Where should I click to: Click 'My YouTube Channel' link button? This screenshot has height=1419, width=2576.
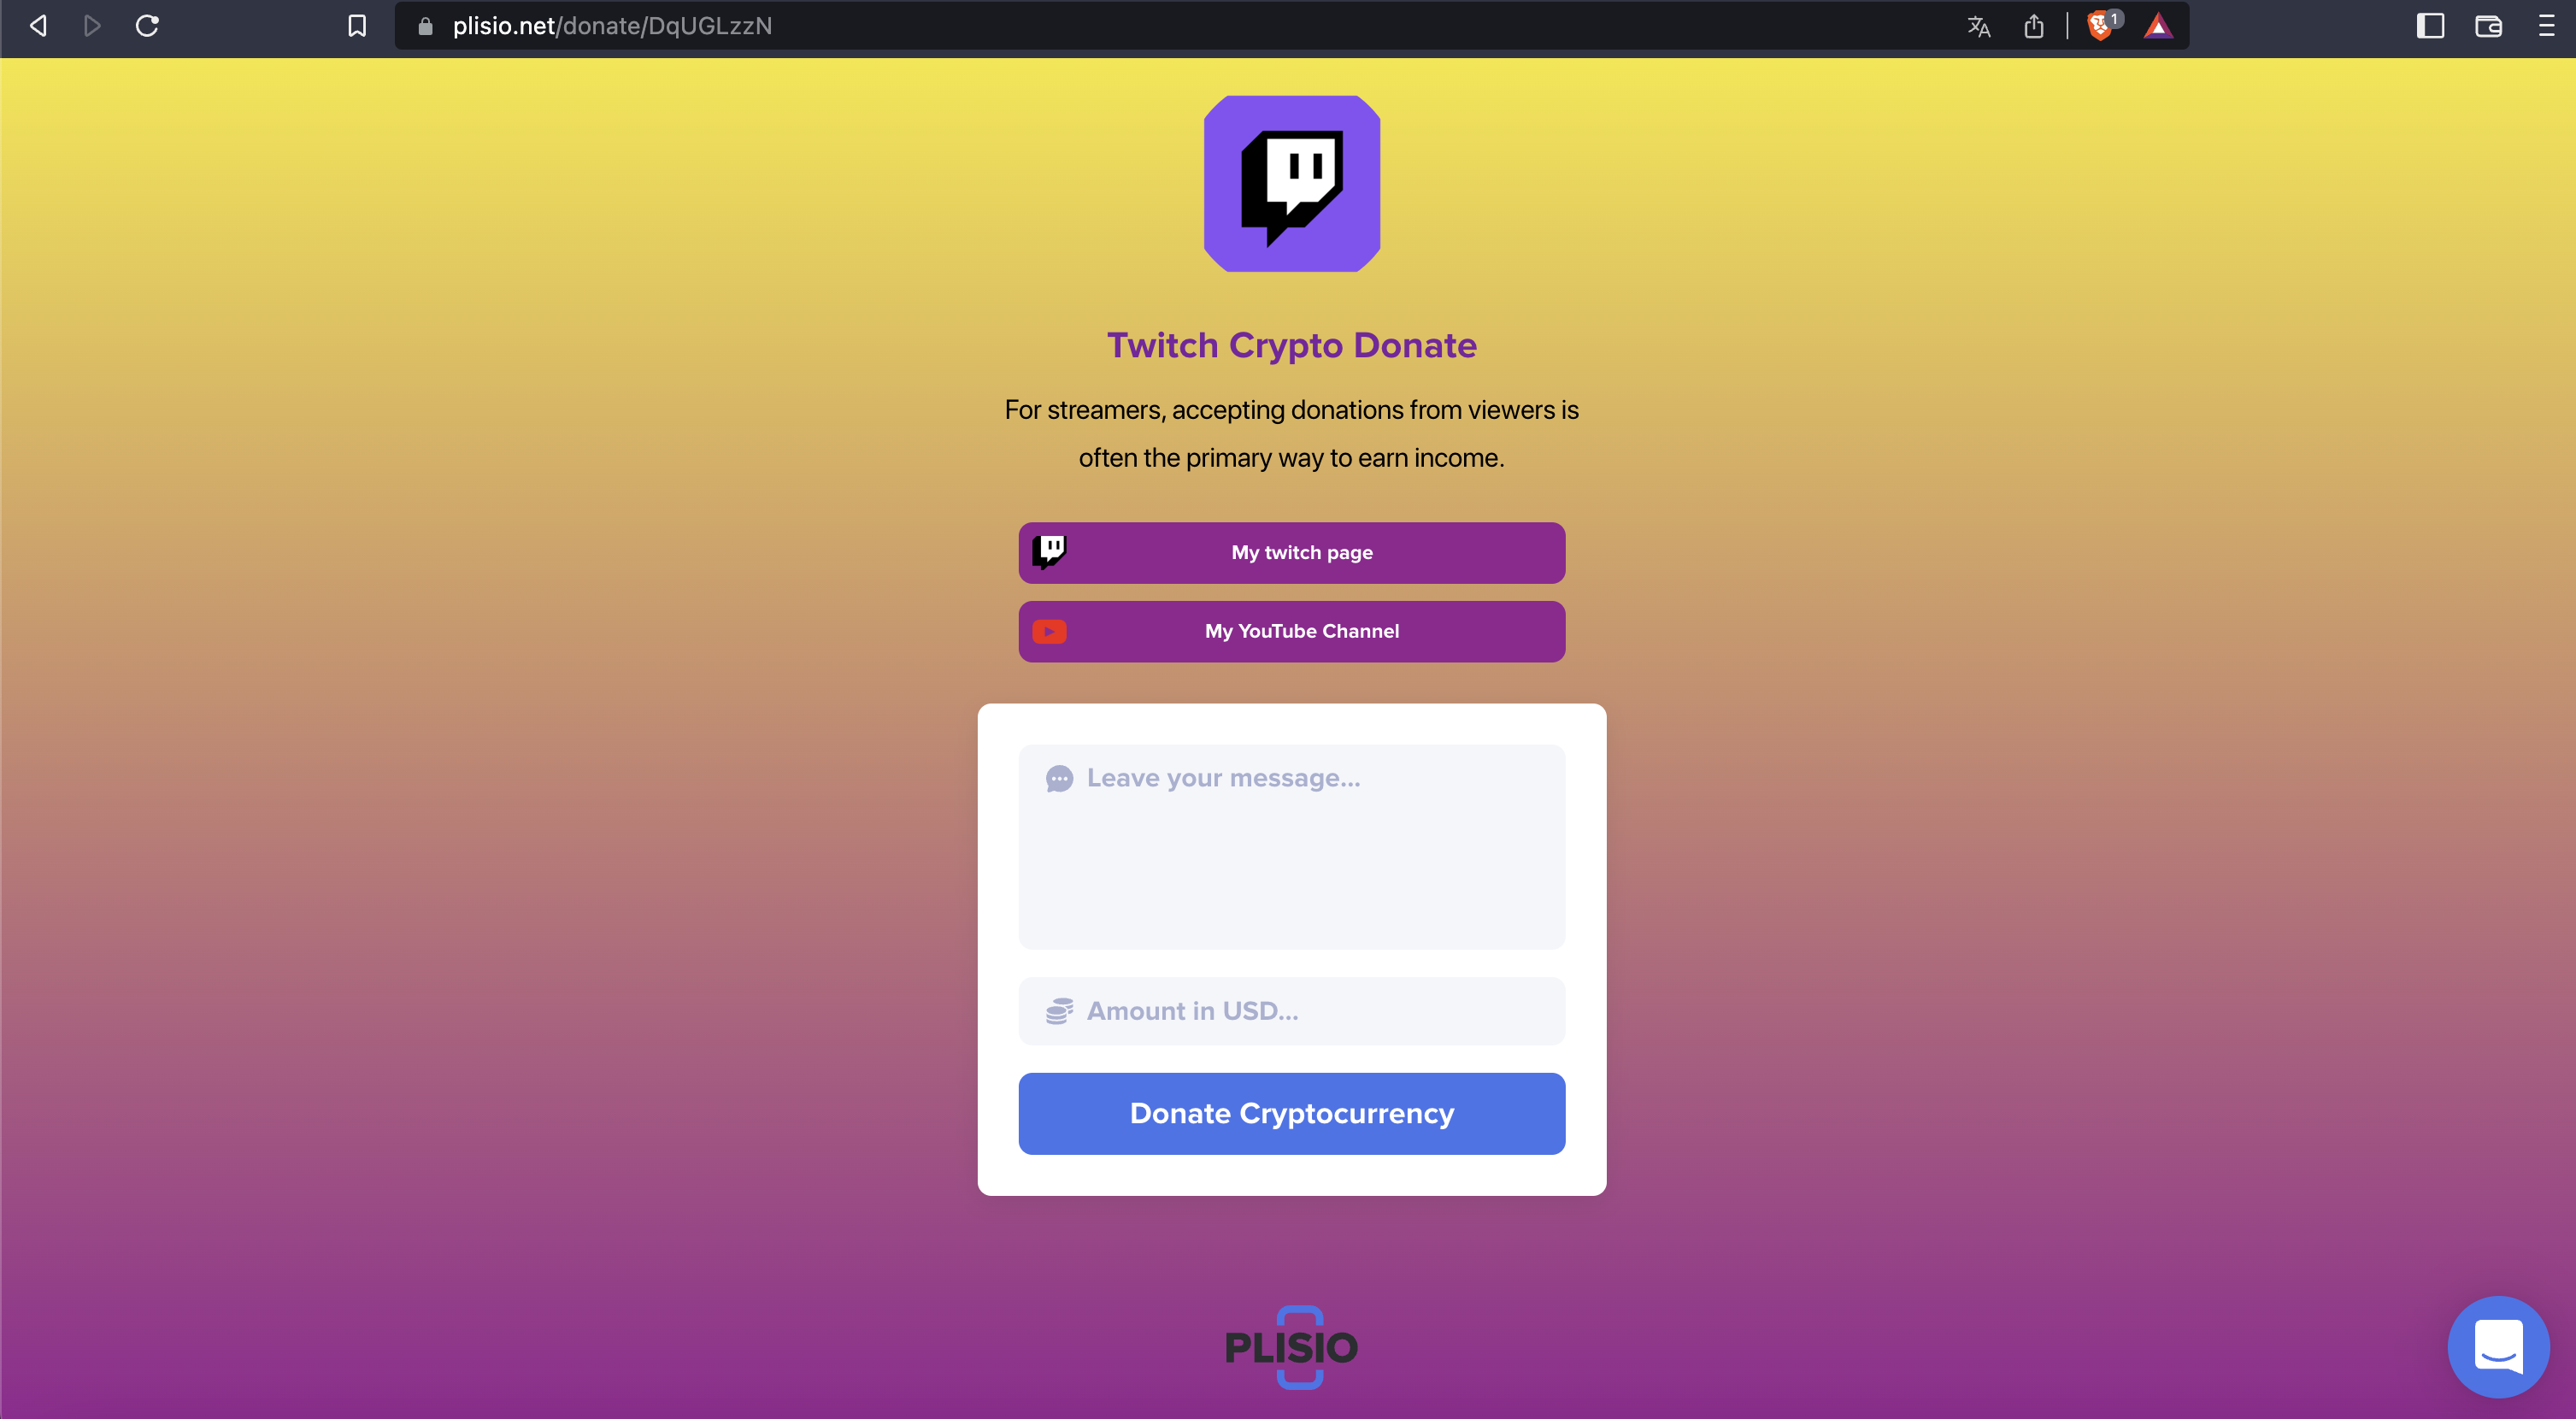click(1291, 631)
